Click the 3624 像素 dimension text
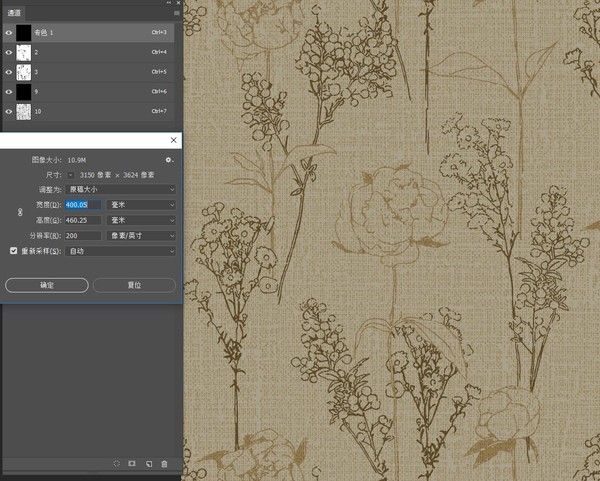Image resolution: width=600 pixels, height=481 pixels. point(139,175)
